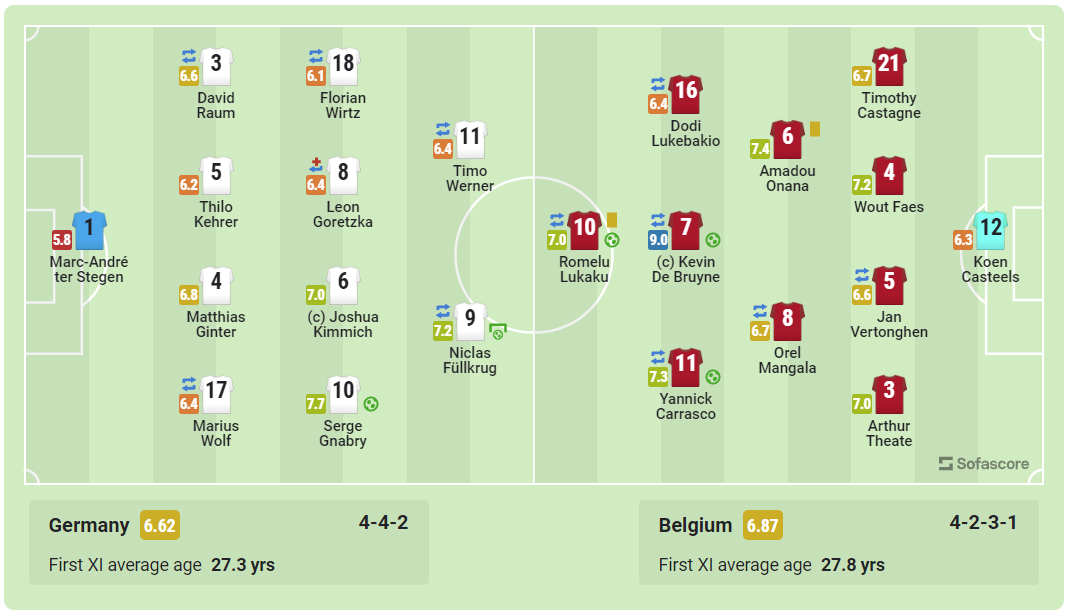
Task: Click Romelu Lukaku's goal ball icon
Action: point(612,240)
